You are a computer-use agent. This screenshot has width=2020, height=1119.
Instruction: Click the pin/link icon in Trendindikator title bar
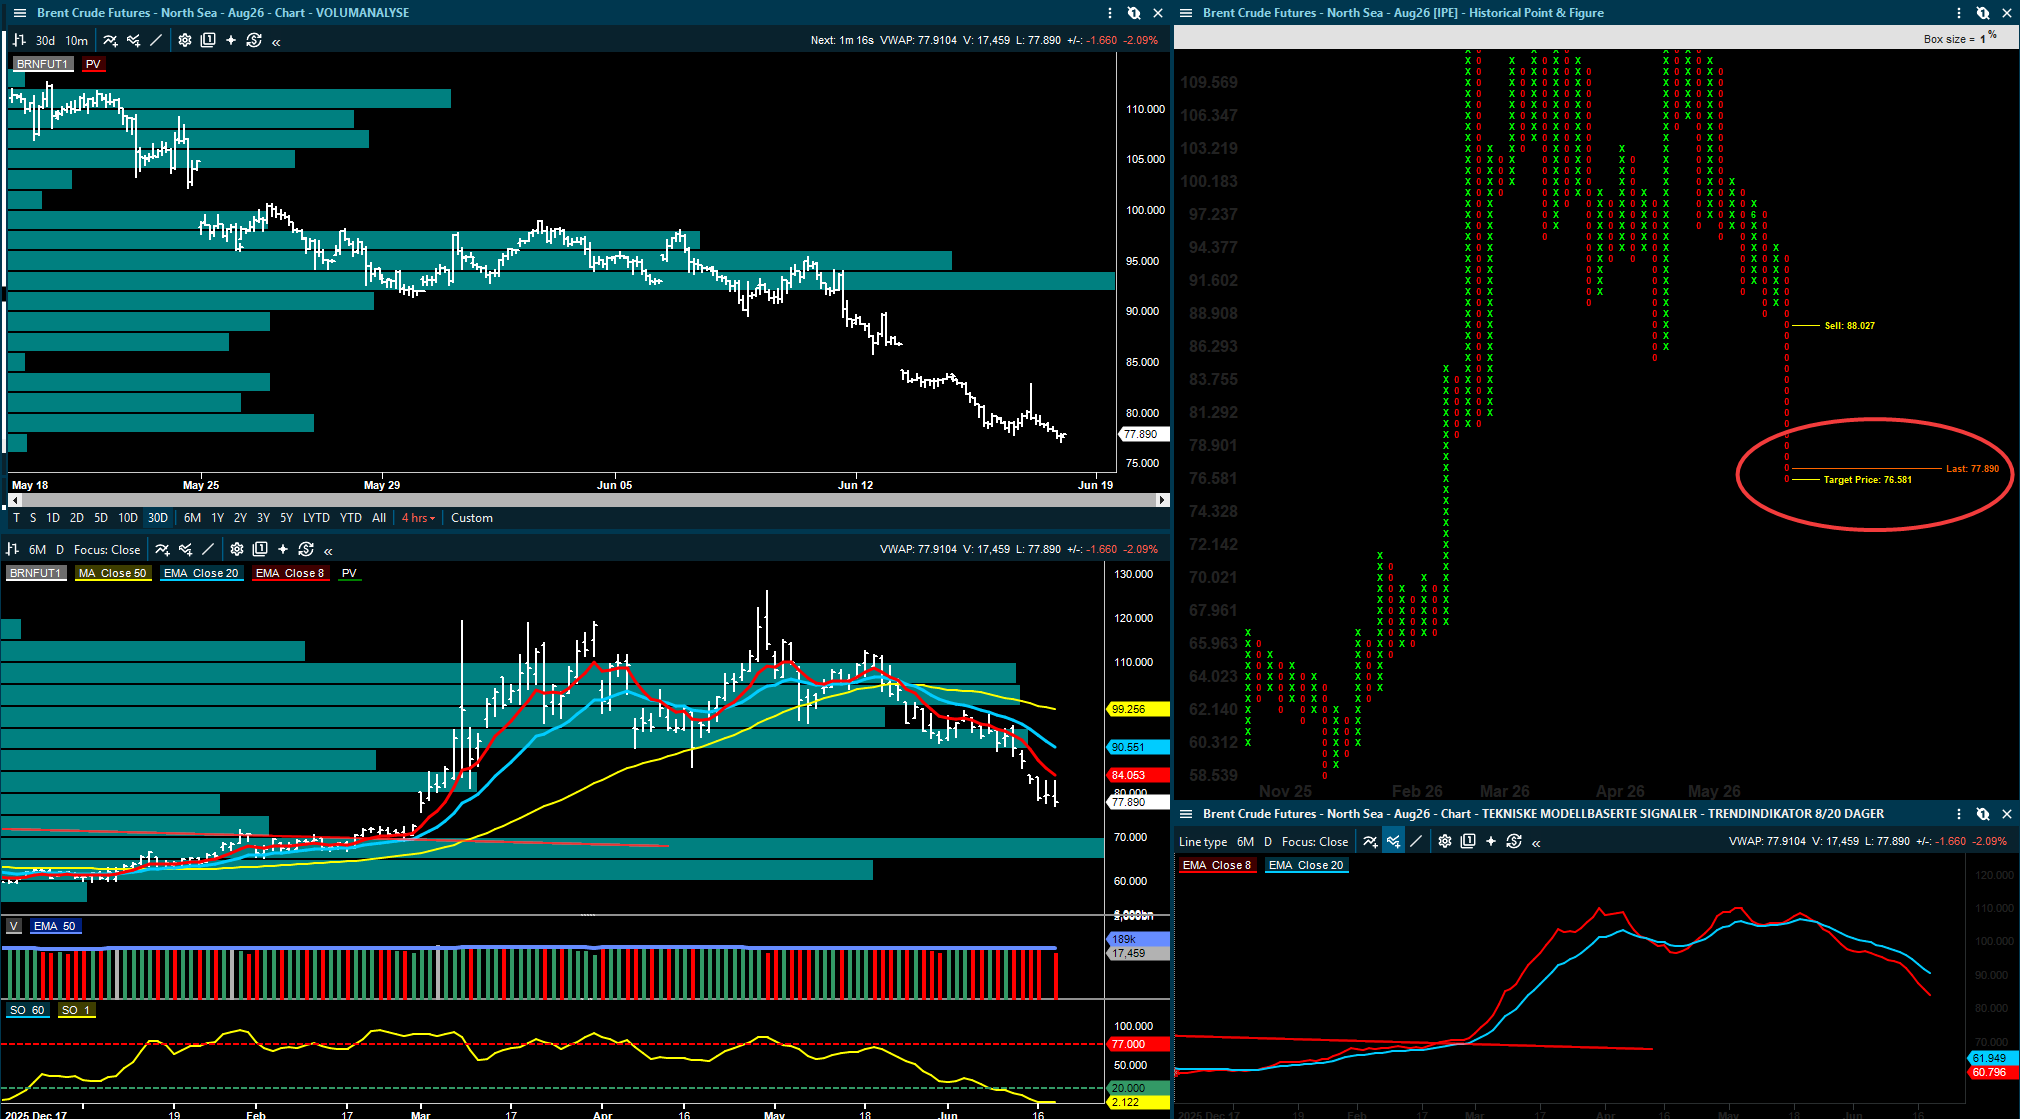1983,814
